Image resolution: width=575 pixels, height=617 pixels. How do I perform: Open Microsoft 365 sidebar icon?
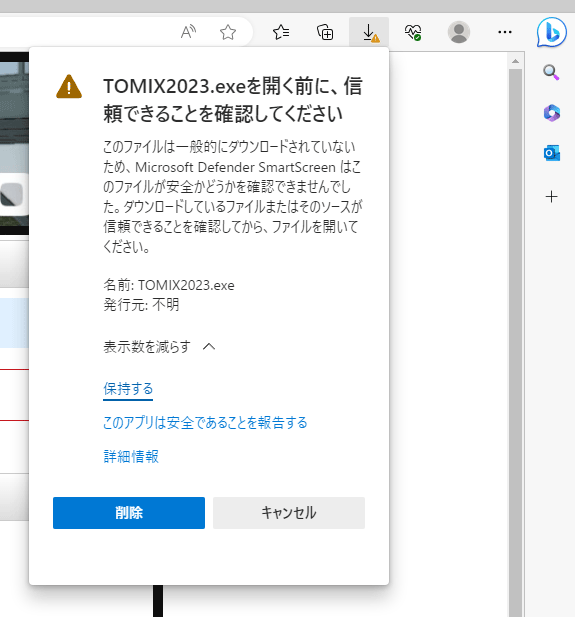552,113
